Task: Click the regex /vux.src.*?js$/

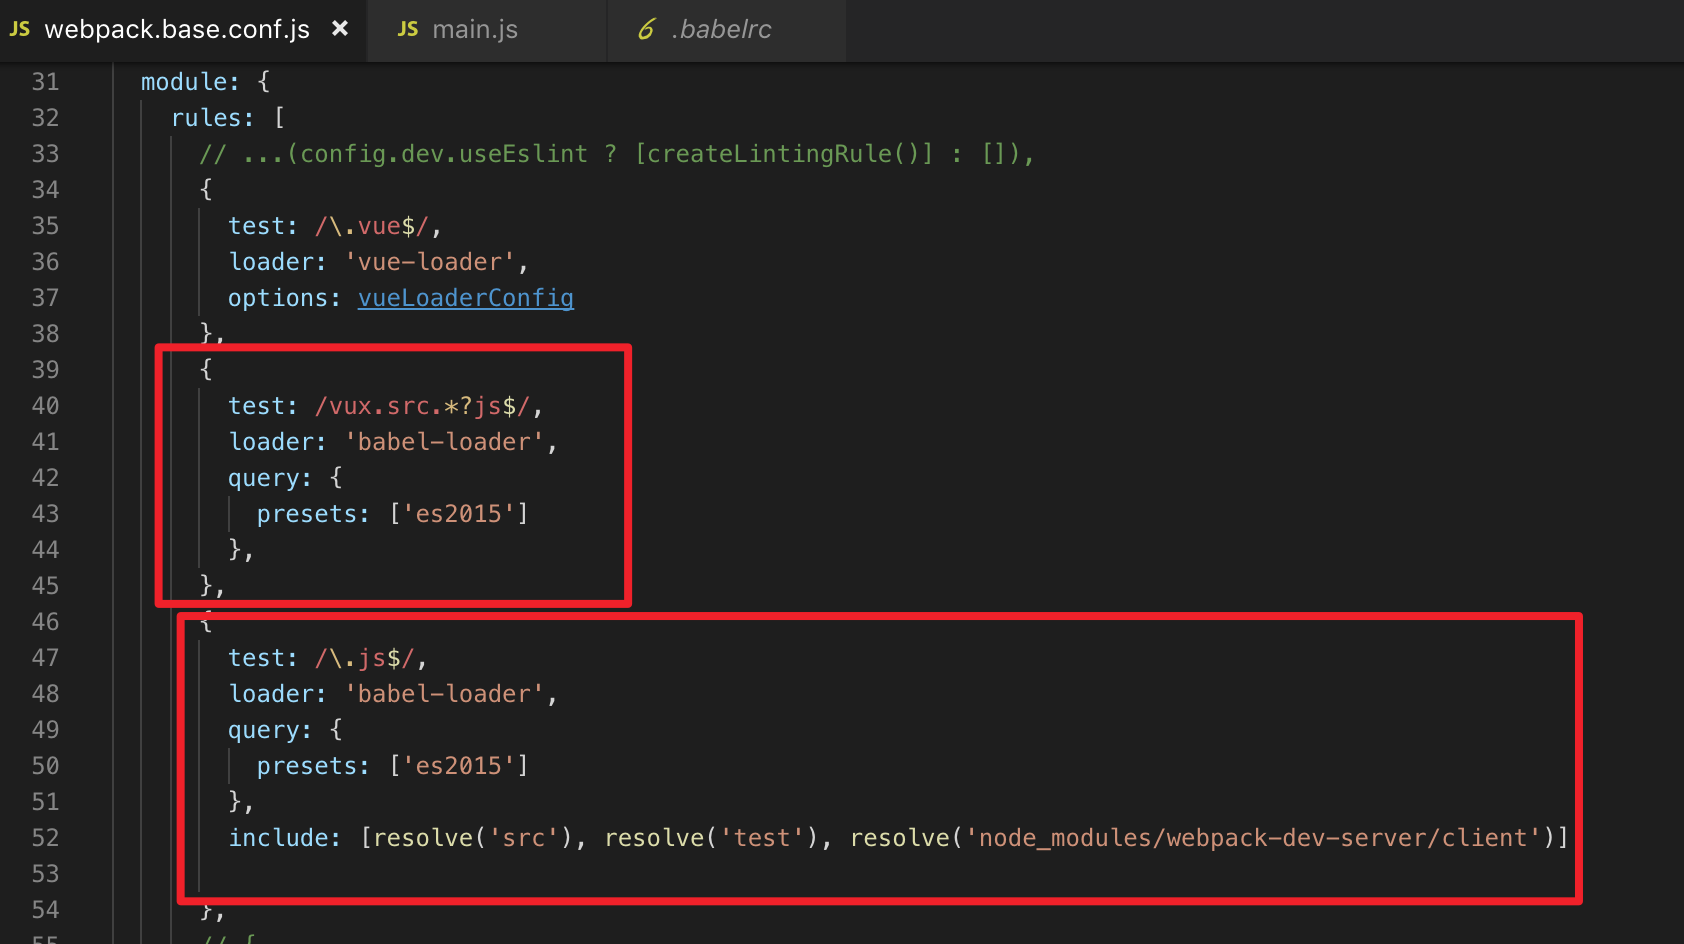Action: coord(422,406)
